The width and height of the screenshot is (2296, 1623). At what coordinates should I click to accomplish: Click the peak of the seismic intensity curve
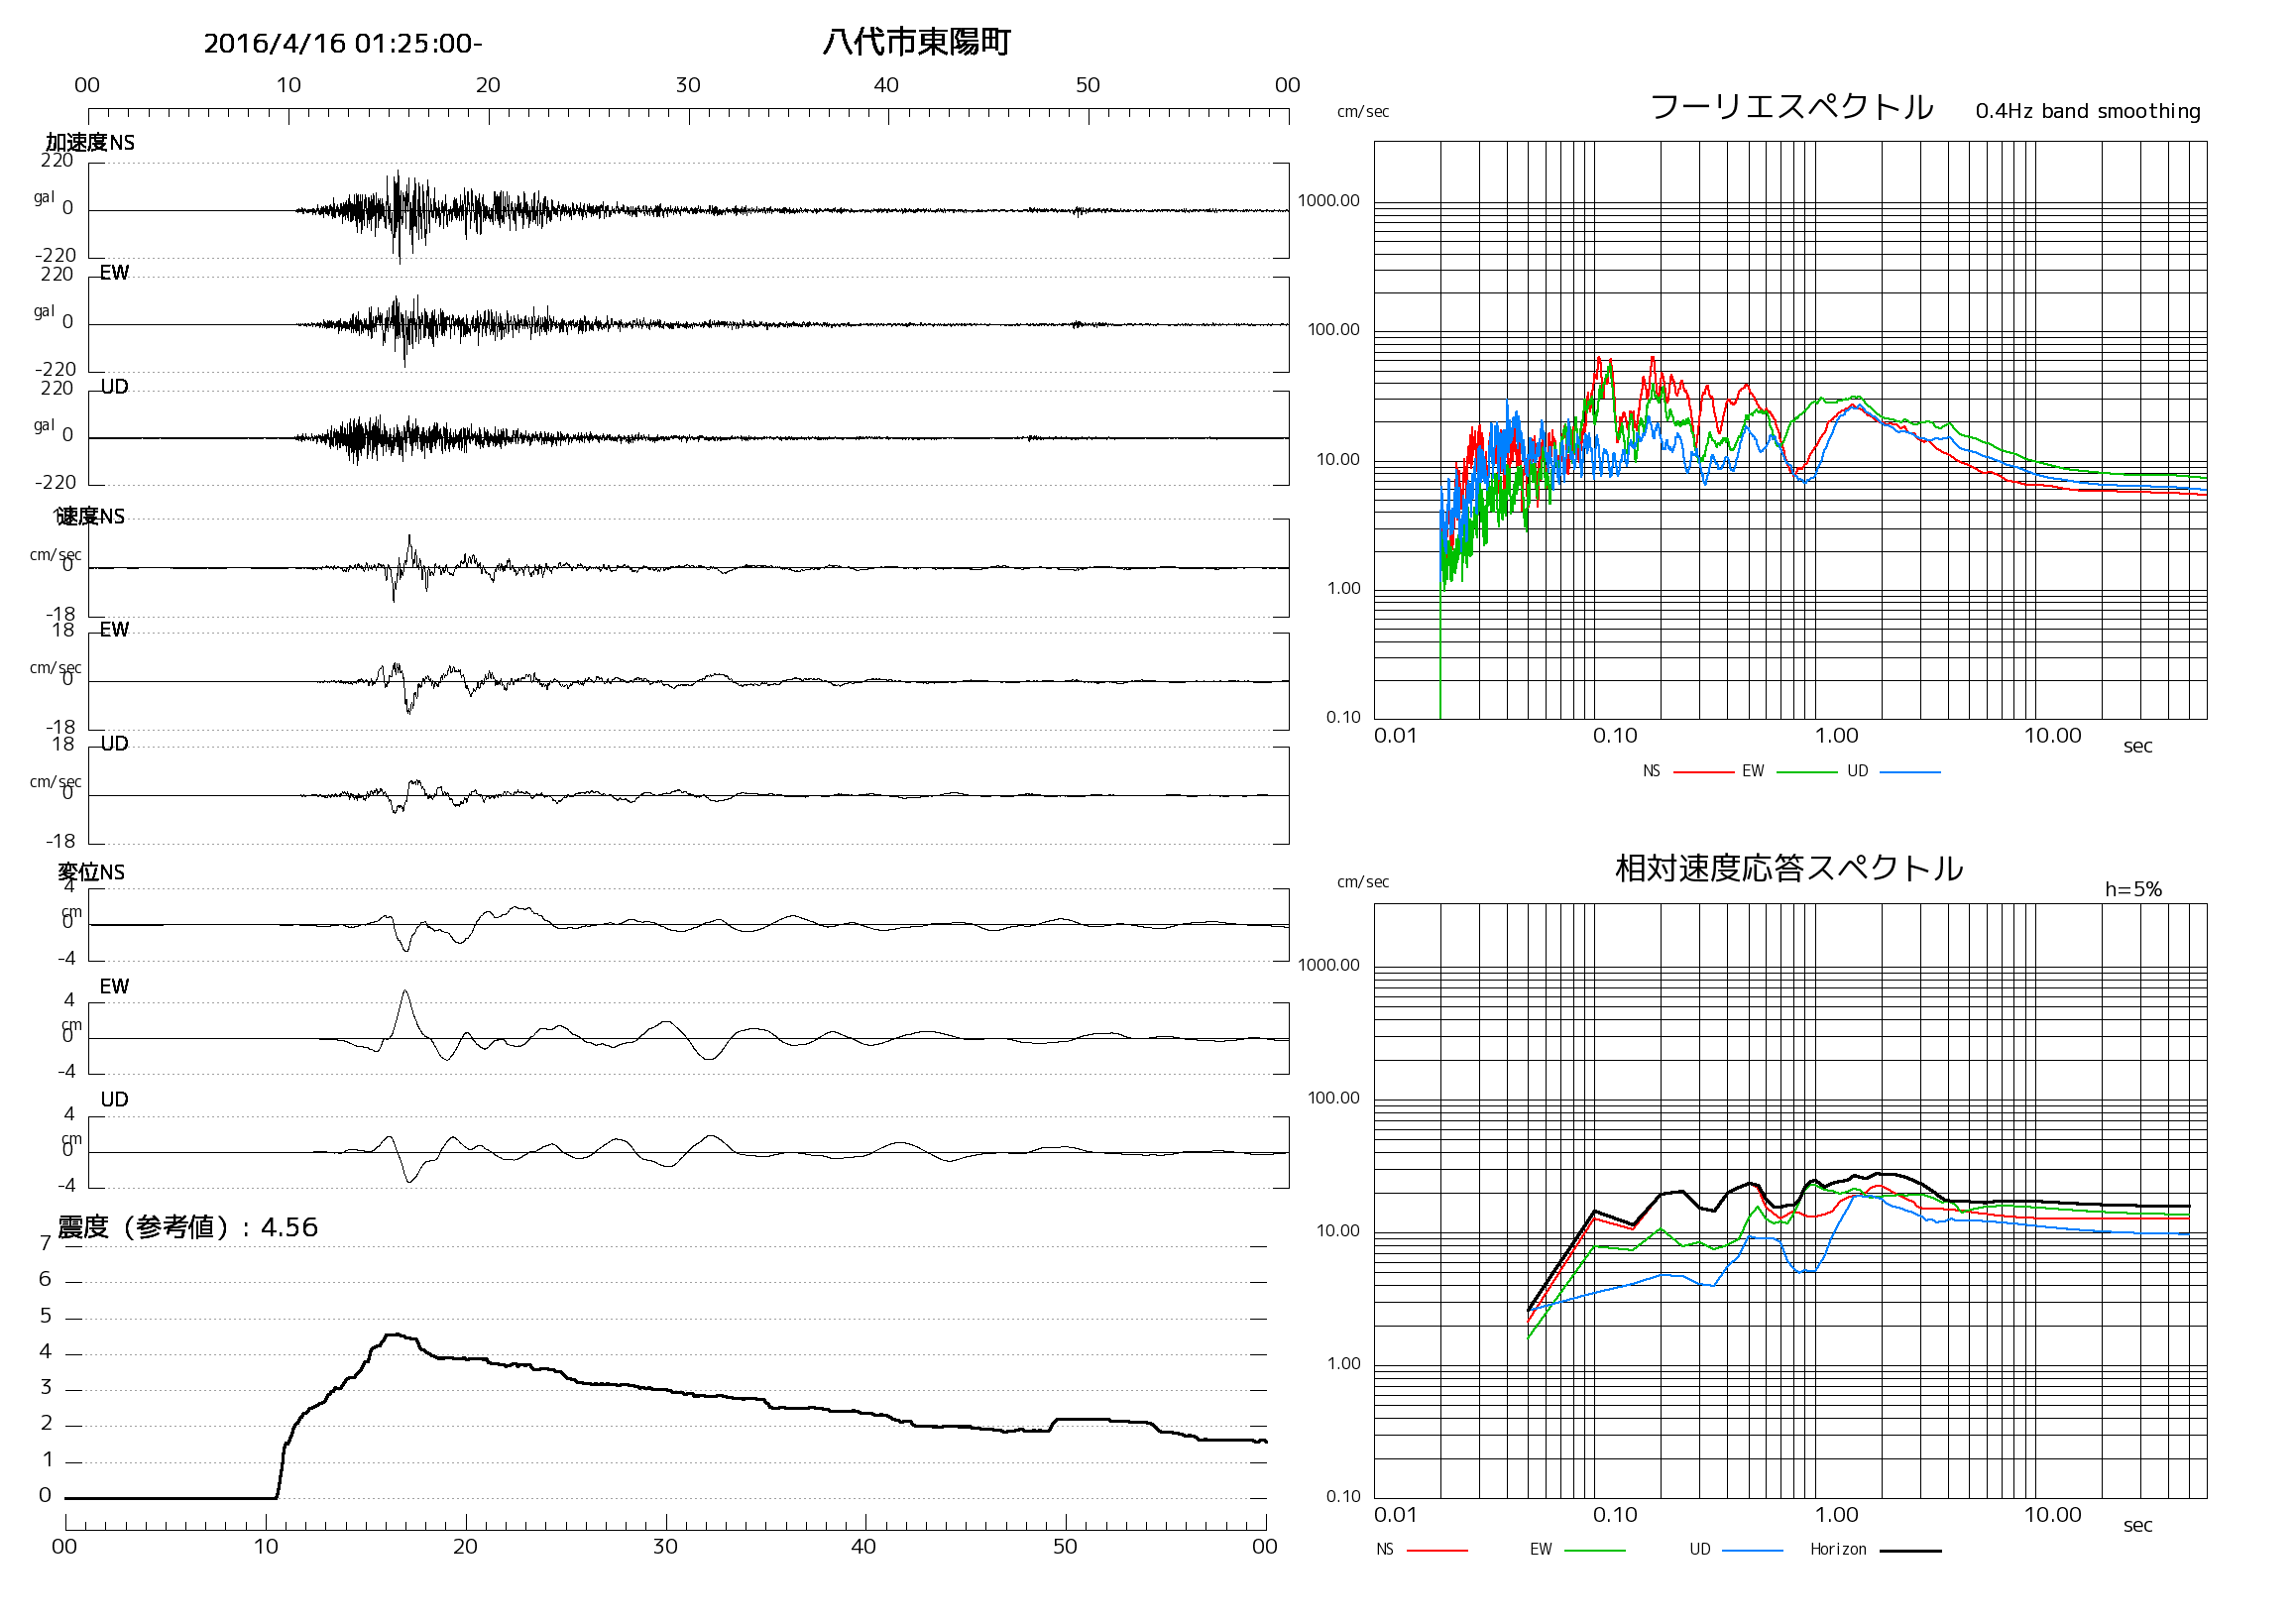pos(395,1334)
